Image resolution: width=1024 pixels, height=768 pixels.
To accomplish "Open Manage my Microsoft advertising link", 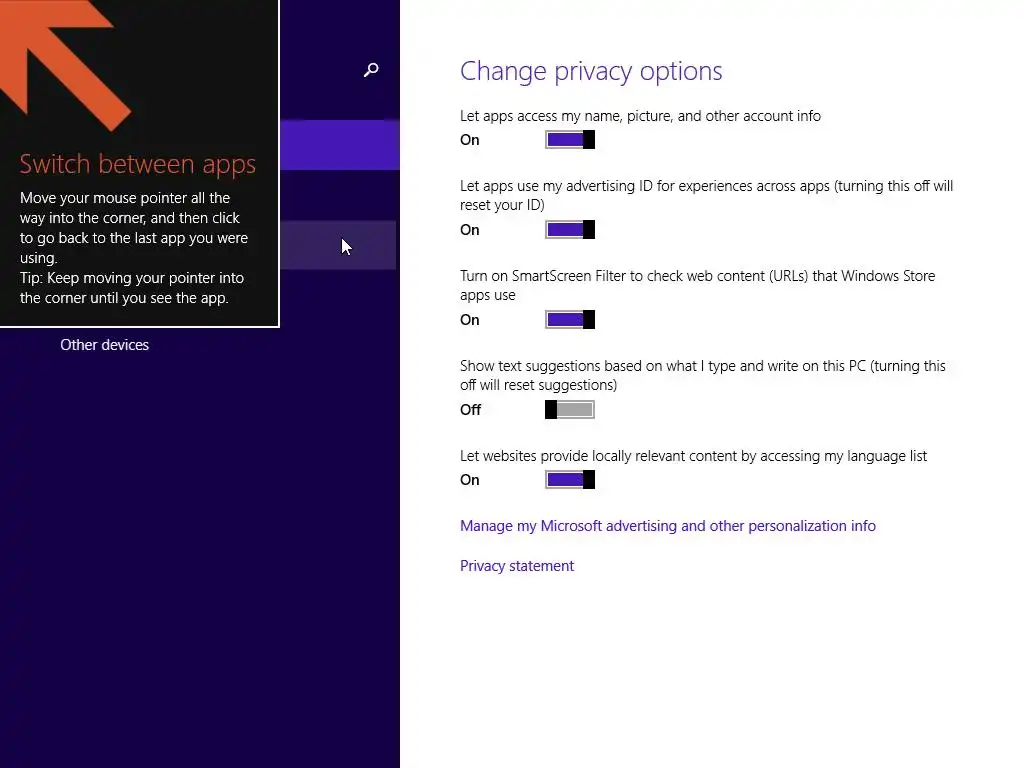I will (667, 526).
